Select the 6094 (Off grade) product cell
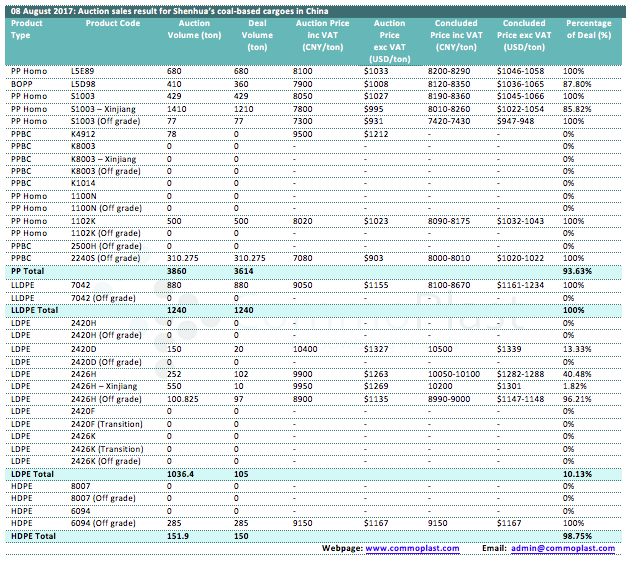Image resolution: width=626 pixels, height=563 pixels. (x=105, y=522)
